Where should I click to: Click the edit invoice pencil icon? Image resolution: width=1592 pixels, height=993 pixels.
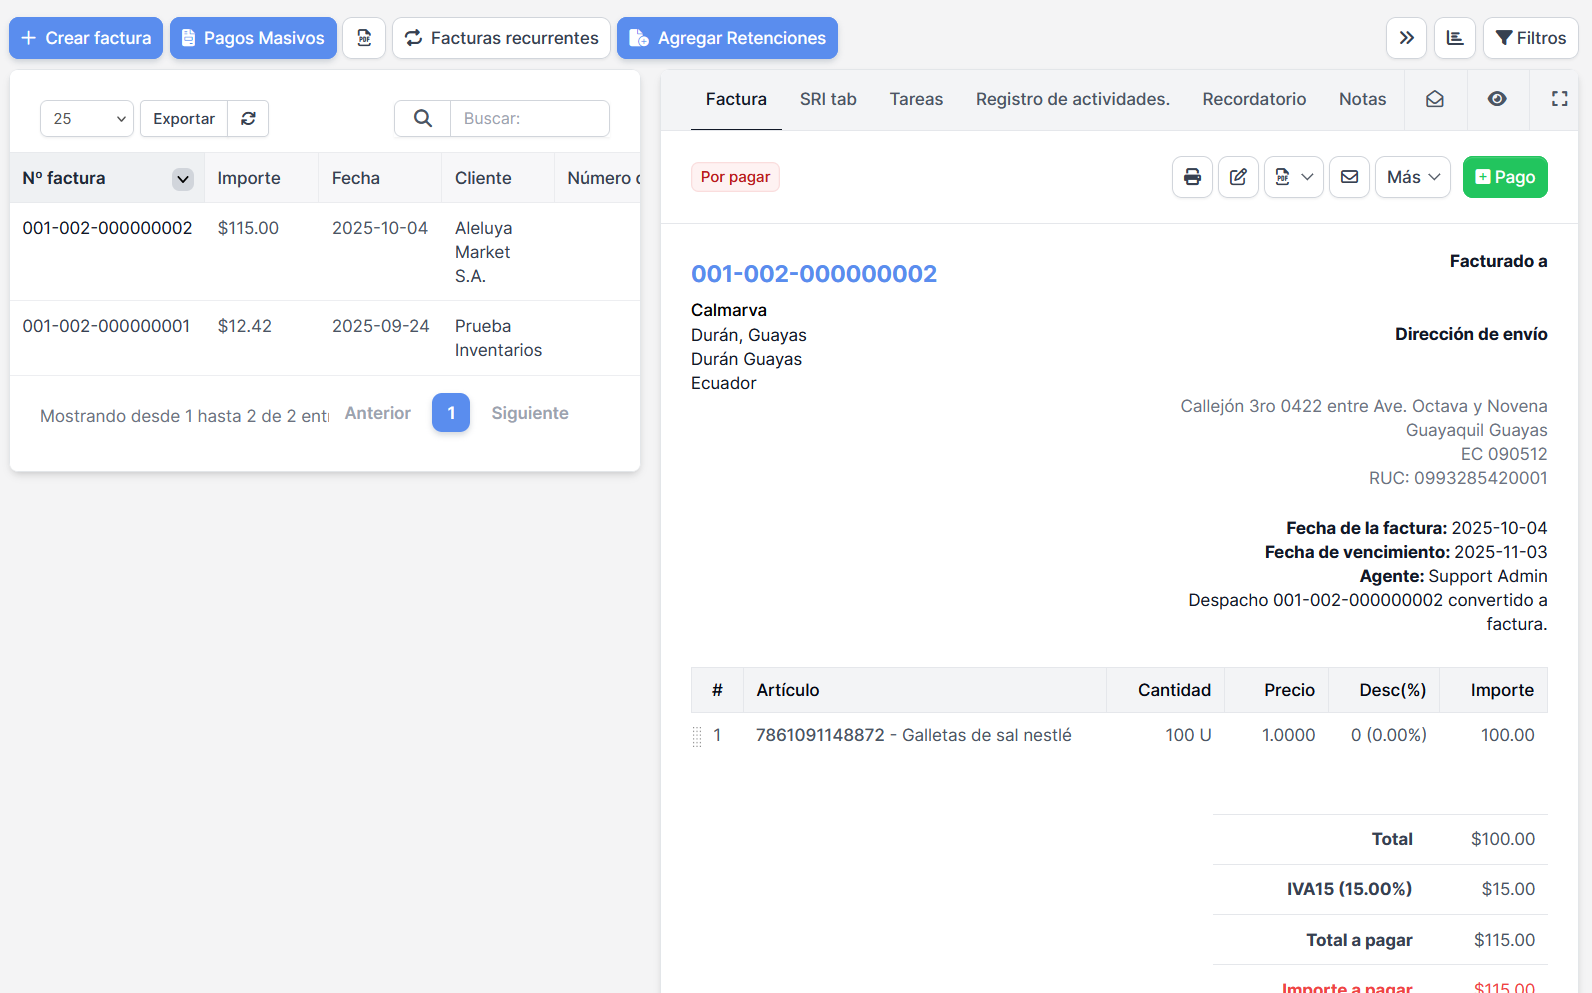1238,177
